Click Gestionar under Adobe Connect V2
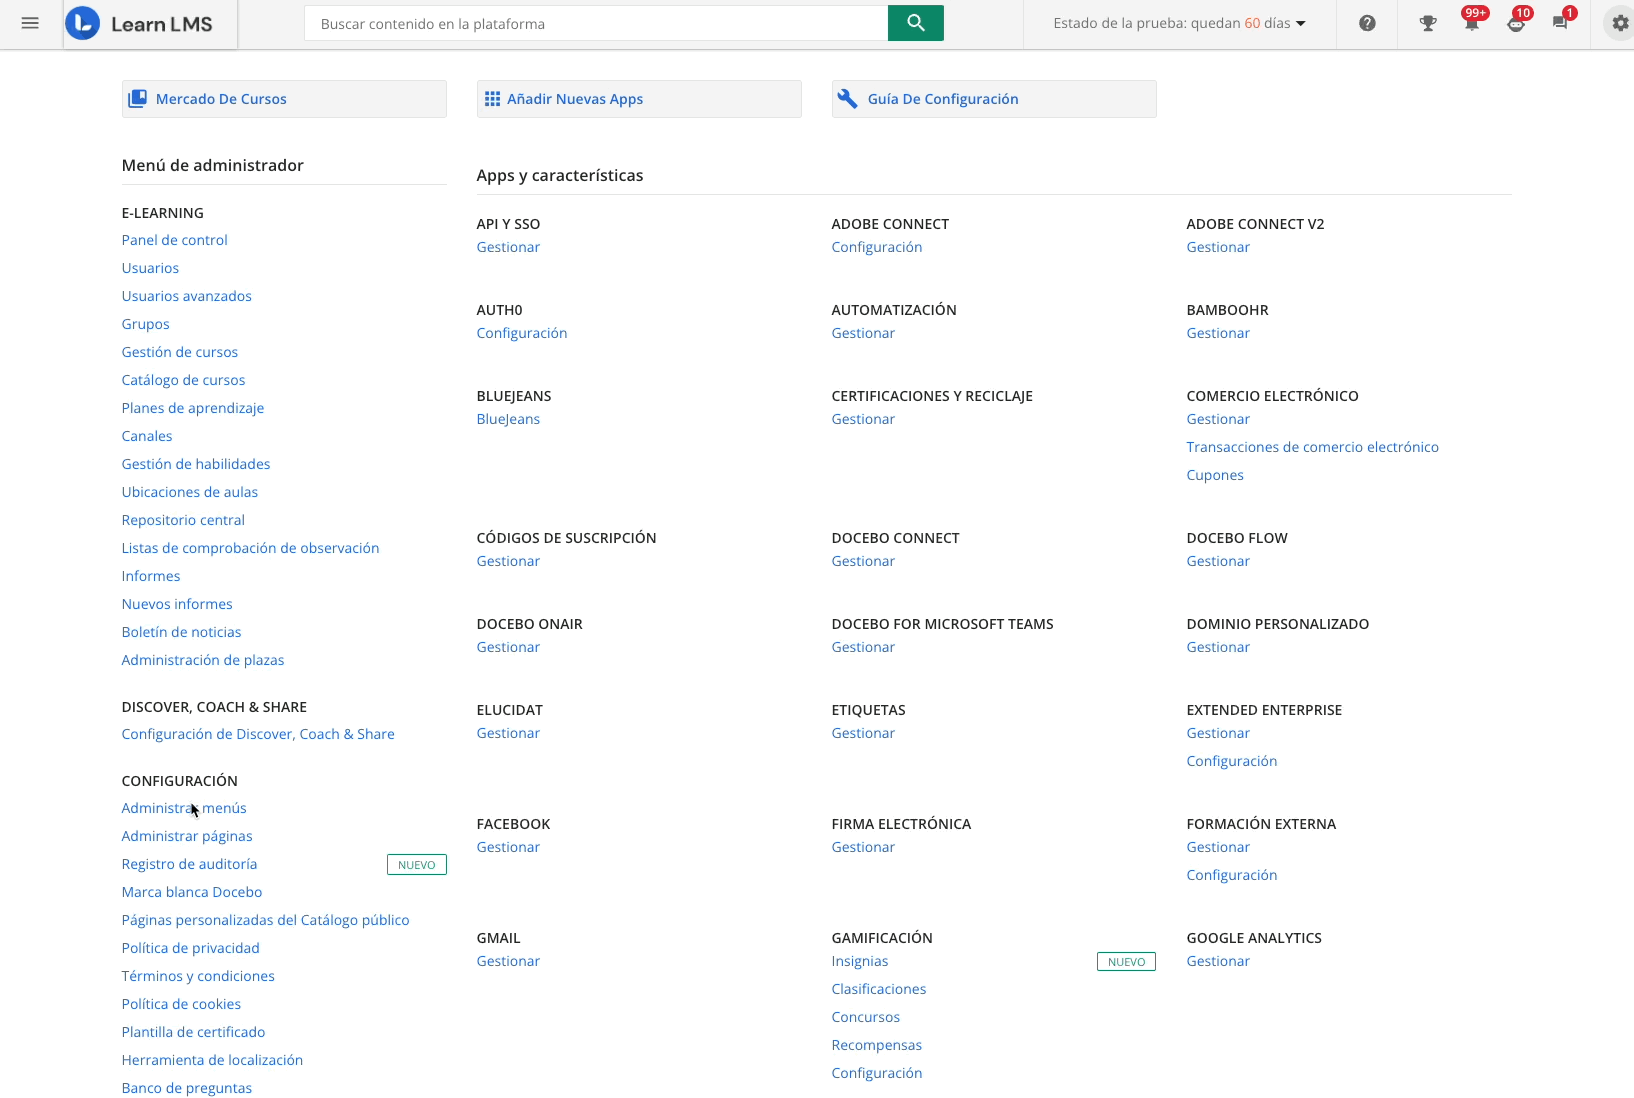This screenshot has height=1098, width=1634. click(x=1218, y=247)
